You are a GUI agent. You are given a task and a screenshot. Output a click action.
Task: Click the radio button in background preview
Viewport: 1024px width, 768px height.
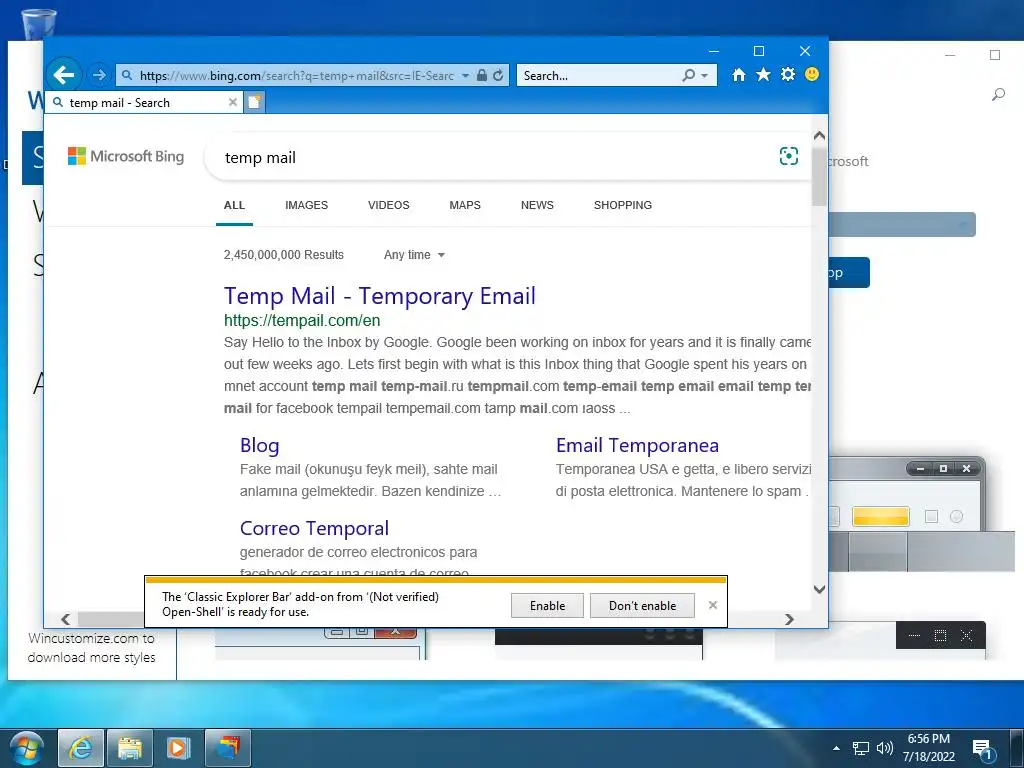pos(956,517)
